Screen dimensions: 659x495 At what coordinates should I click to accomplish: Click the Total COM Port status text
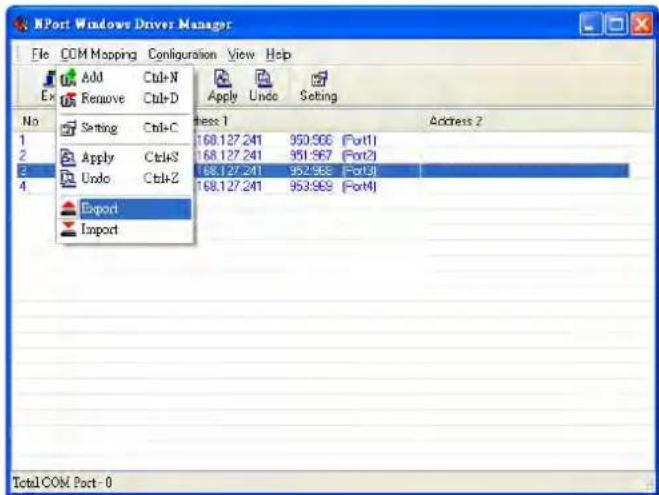coord(63,482)
